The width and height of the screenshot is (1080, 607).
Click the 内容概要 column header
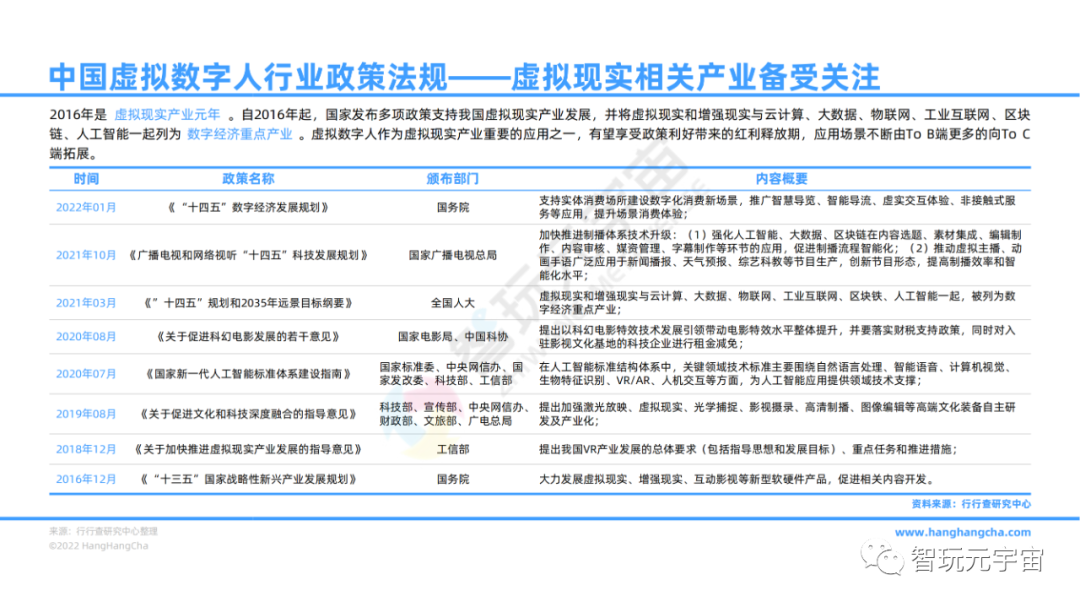[x=781, y=179]
